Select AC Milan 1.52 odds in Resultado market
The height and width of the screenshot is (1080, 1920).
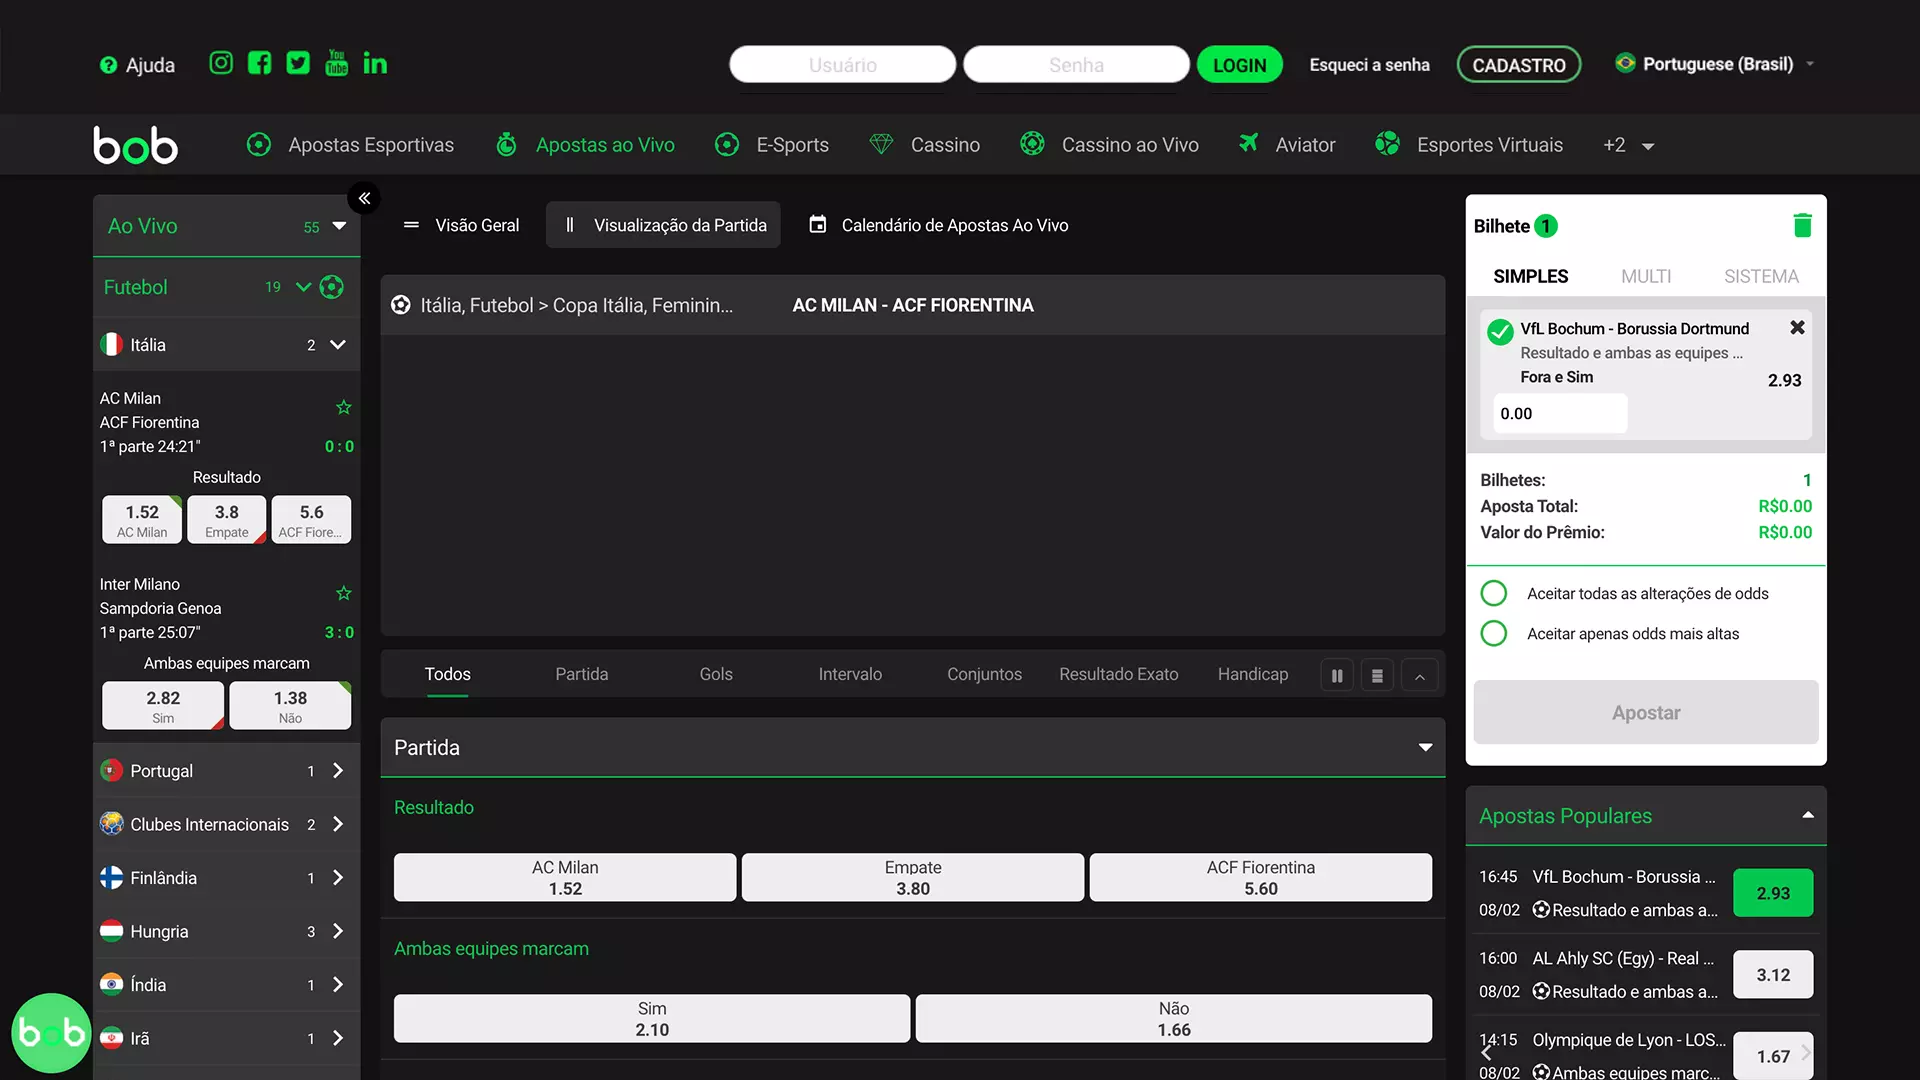click(x=565, y=877)
